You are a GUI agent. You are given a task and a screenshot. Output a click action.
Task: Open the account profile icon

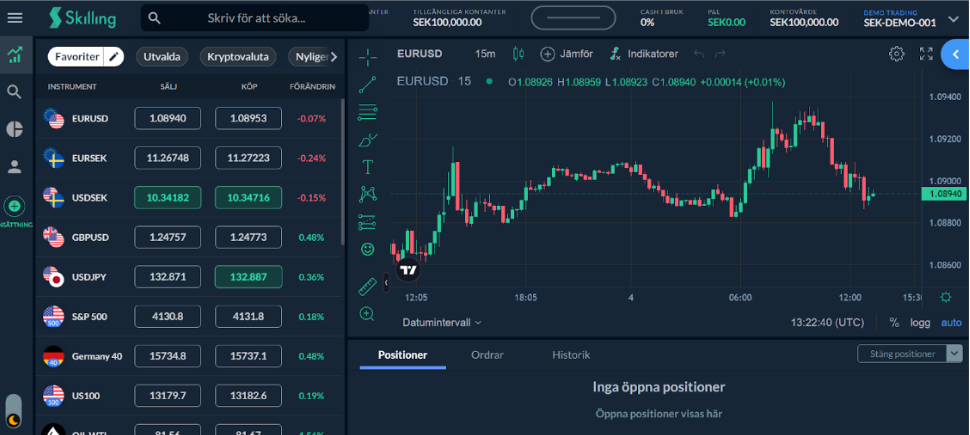click(x=15, y=166)
